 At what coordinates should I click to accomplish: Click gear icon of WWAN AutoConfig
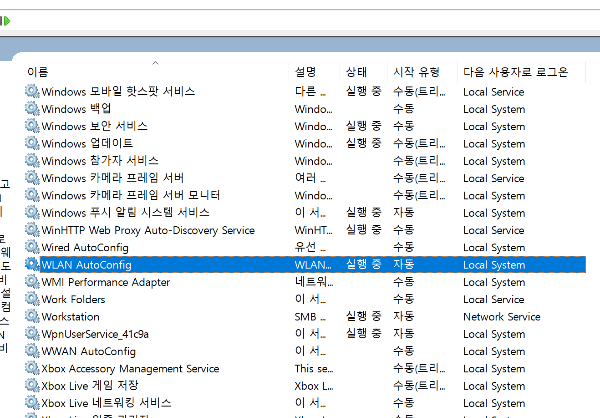point(32,351)
